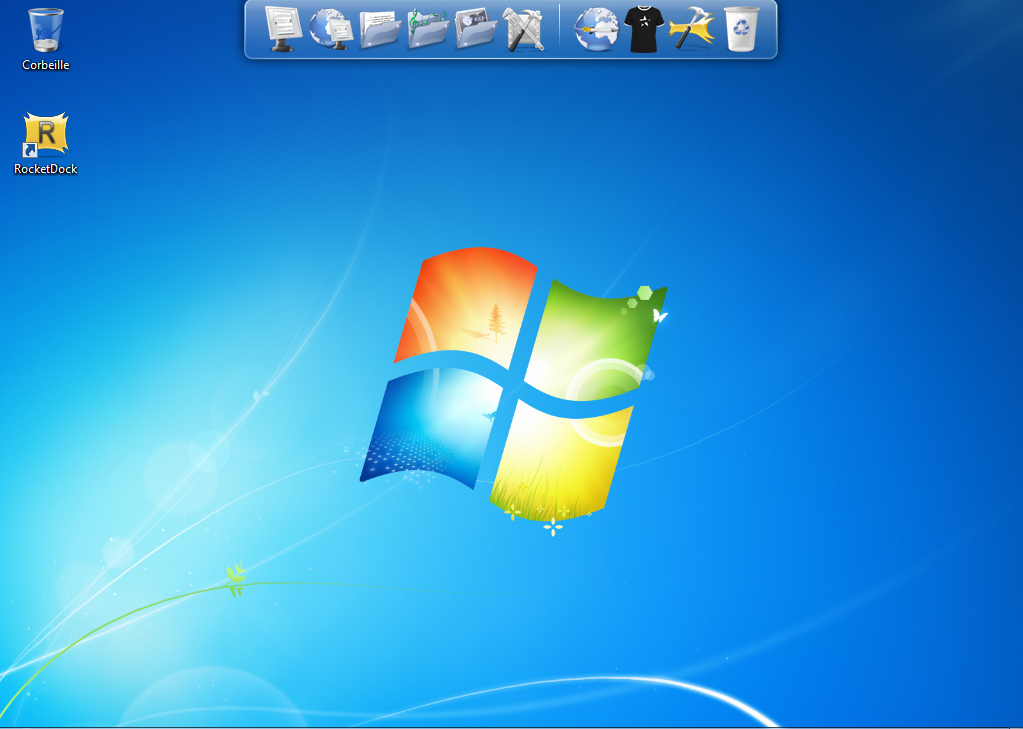Click the black T-shirt dock icon

point(644,29)
